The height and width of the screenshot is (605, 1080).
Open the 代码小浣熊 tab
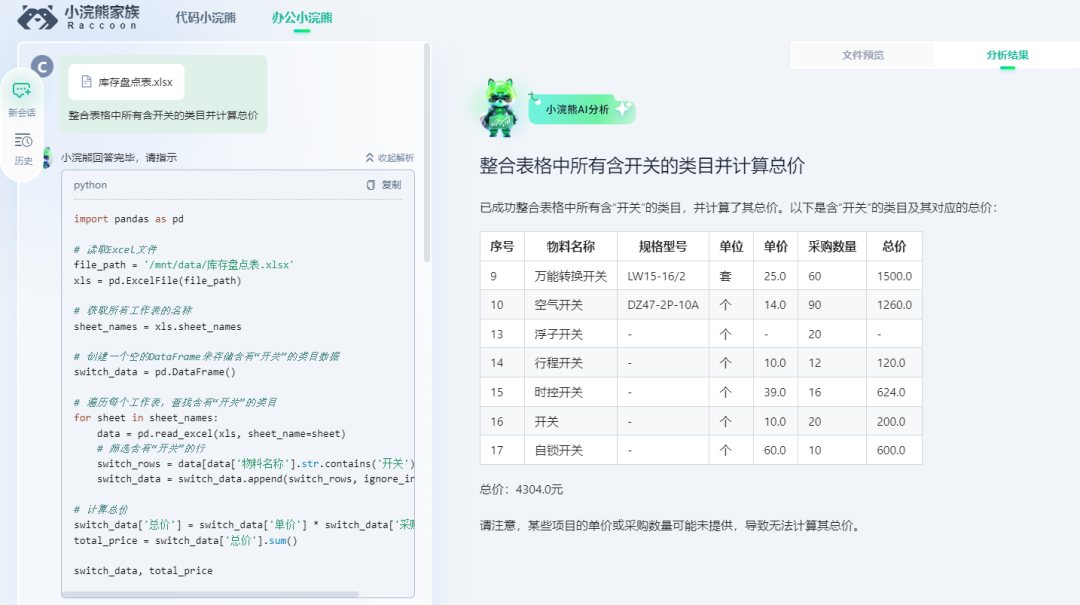(205, 17)
